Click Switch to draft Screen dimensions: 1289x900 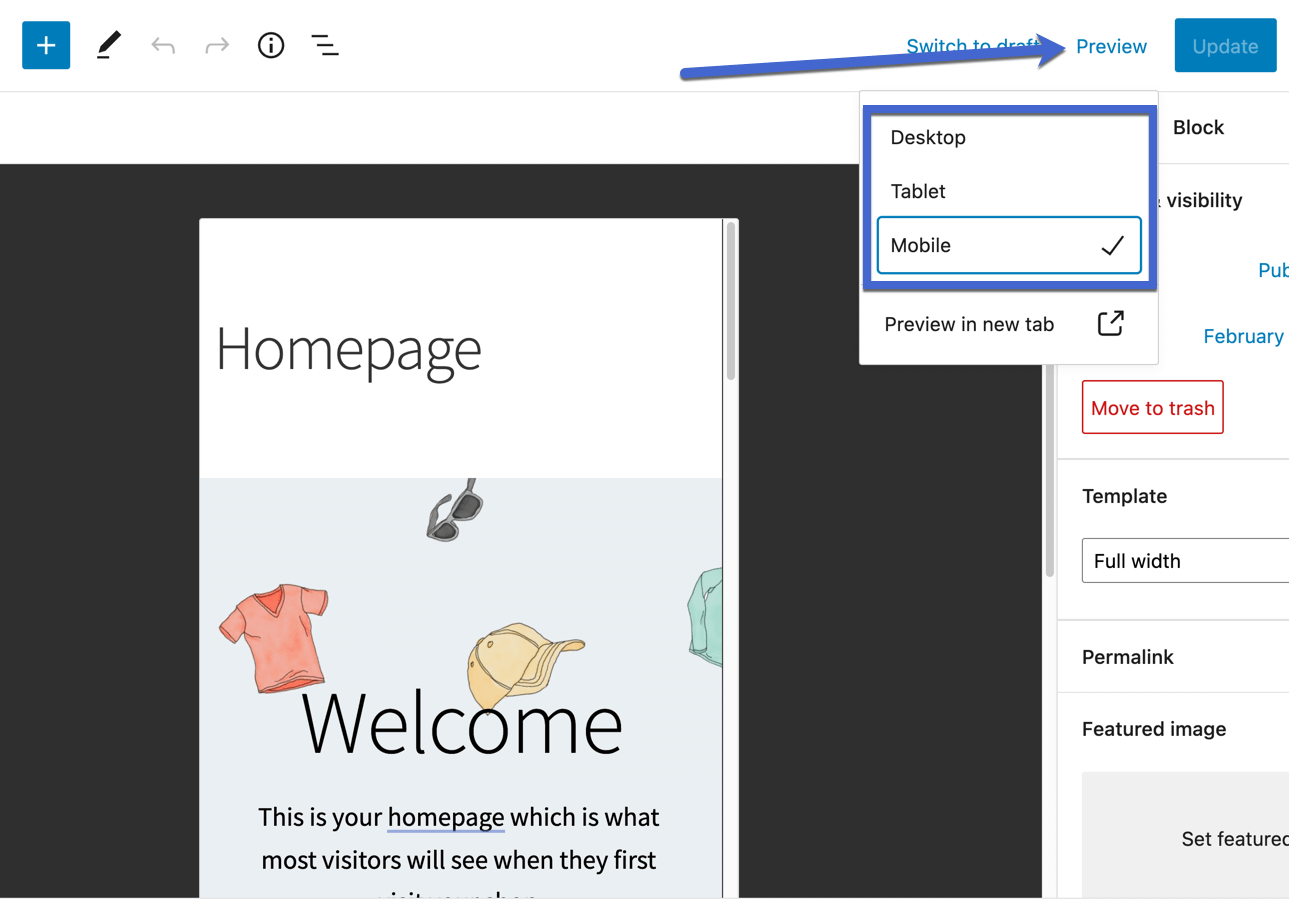click(x=973, y=46)
